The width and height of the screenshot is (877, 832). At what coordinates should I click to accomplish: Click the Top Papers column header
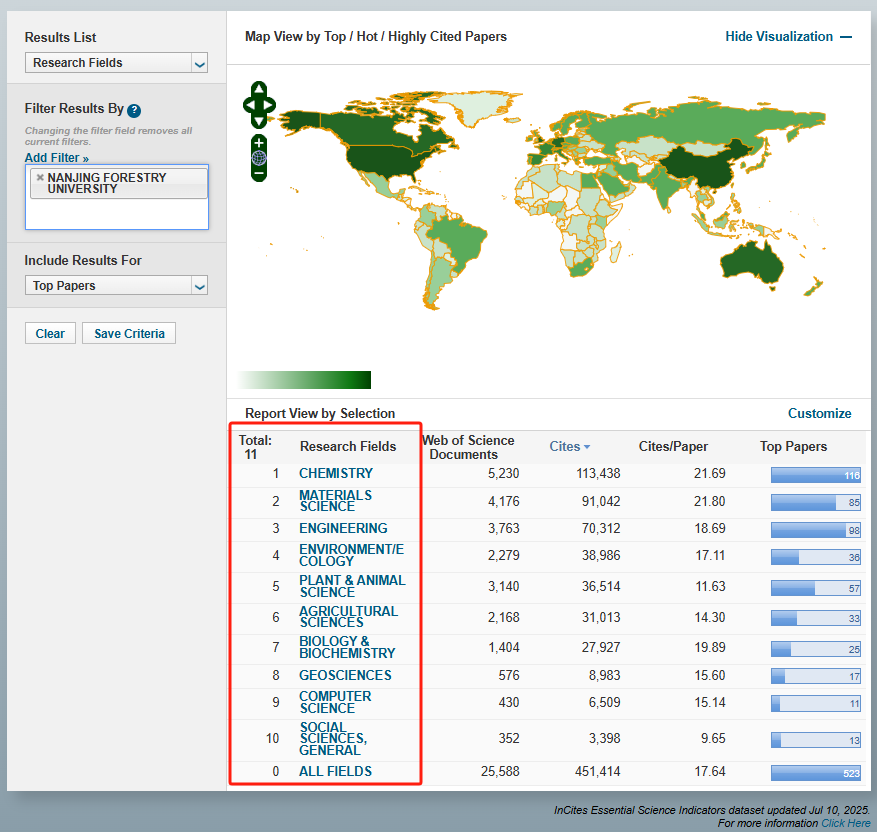(x=793, y=446)
